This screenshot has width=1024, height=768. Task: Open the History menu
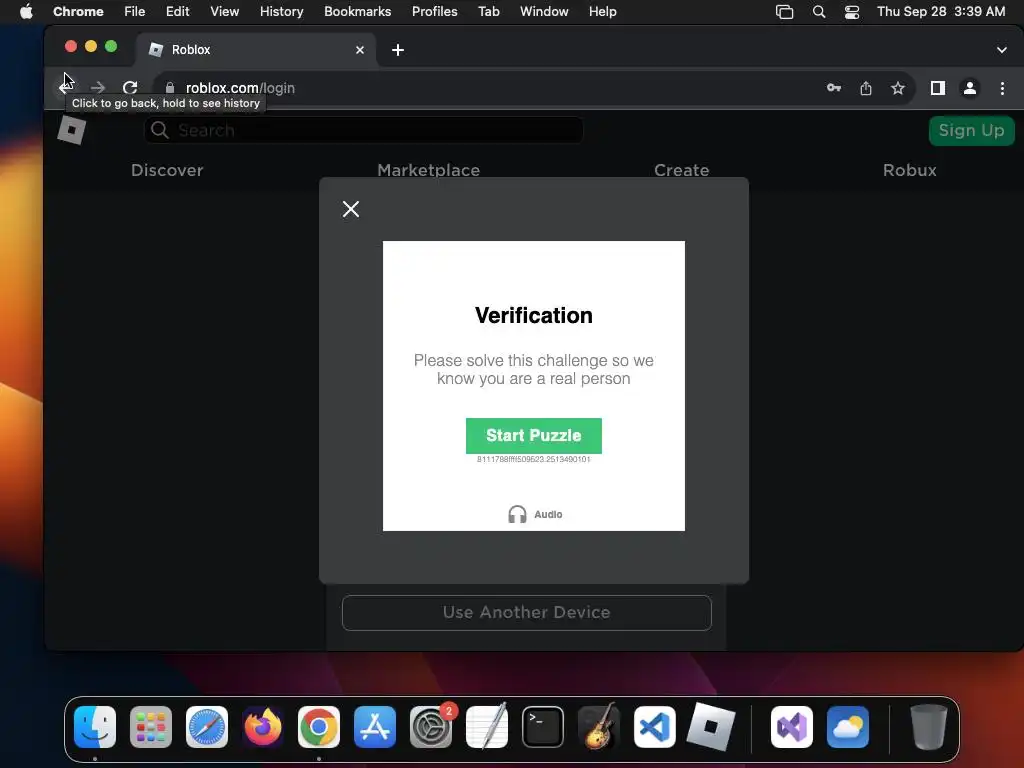click(281, 12)
